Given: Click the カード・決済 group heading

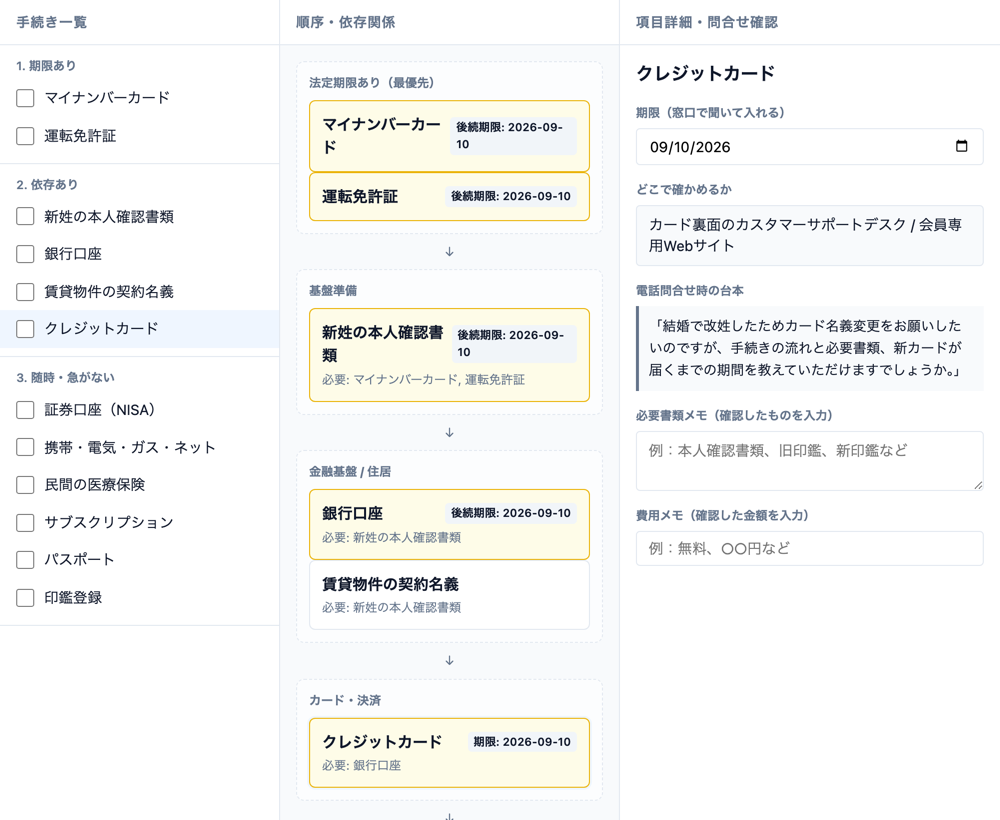Looking at the screenshot, I should (x=345, y=700).
